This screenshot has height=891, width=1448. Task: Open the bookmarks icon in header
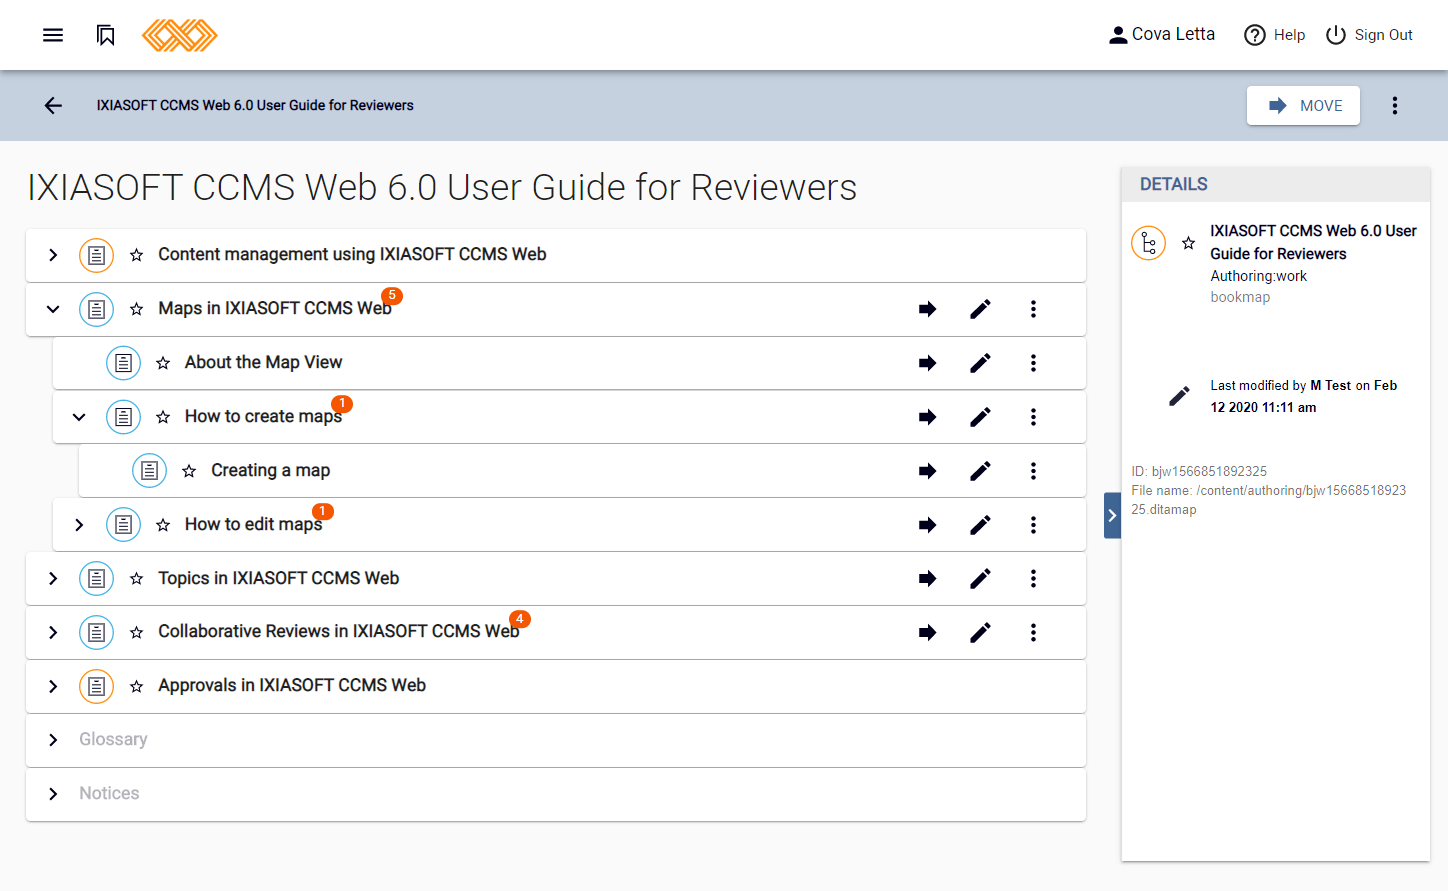(106, 35)
